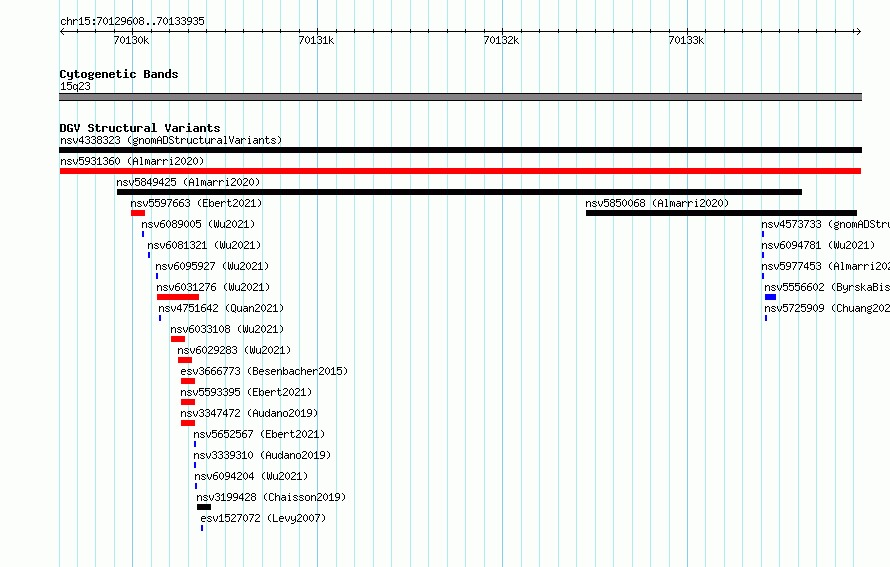The width and height of the screenshot is (890, 567).
Task: Click the nsv5849425 (Almarri2020) label
Action: point(188,182)
